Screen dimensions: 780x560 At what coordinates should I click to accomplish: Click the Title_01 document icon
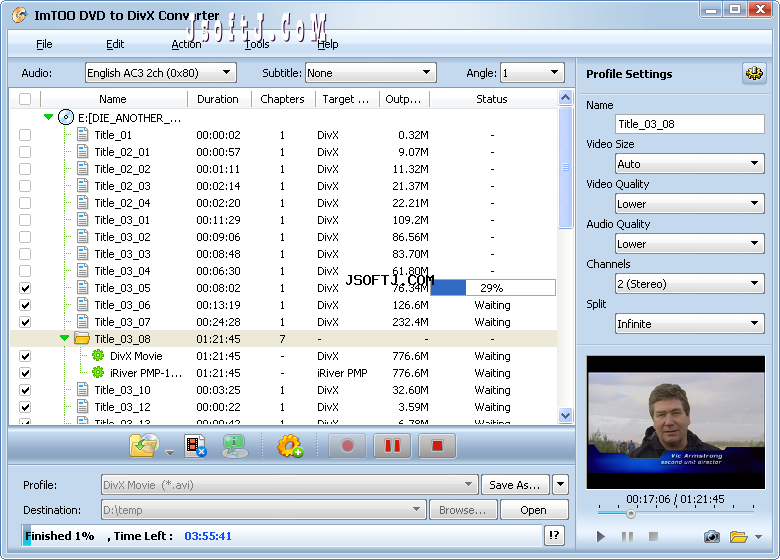83,134
